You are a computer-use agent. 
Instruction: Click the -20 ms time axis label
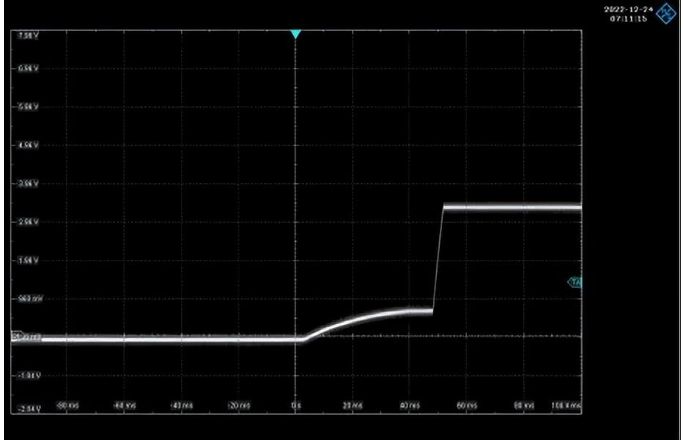[x=239, y=406]
